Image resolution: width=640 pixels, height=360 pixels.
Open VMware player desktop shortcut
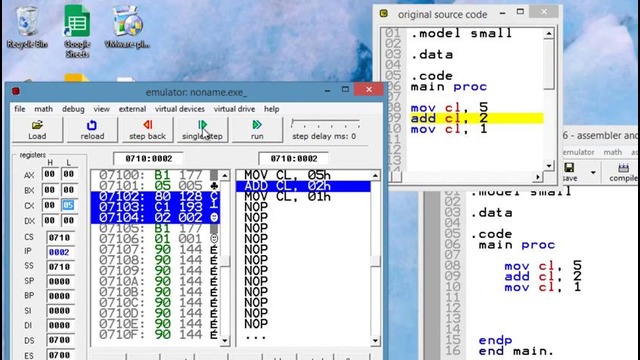pyautogui.click(x=127, y=28)
